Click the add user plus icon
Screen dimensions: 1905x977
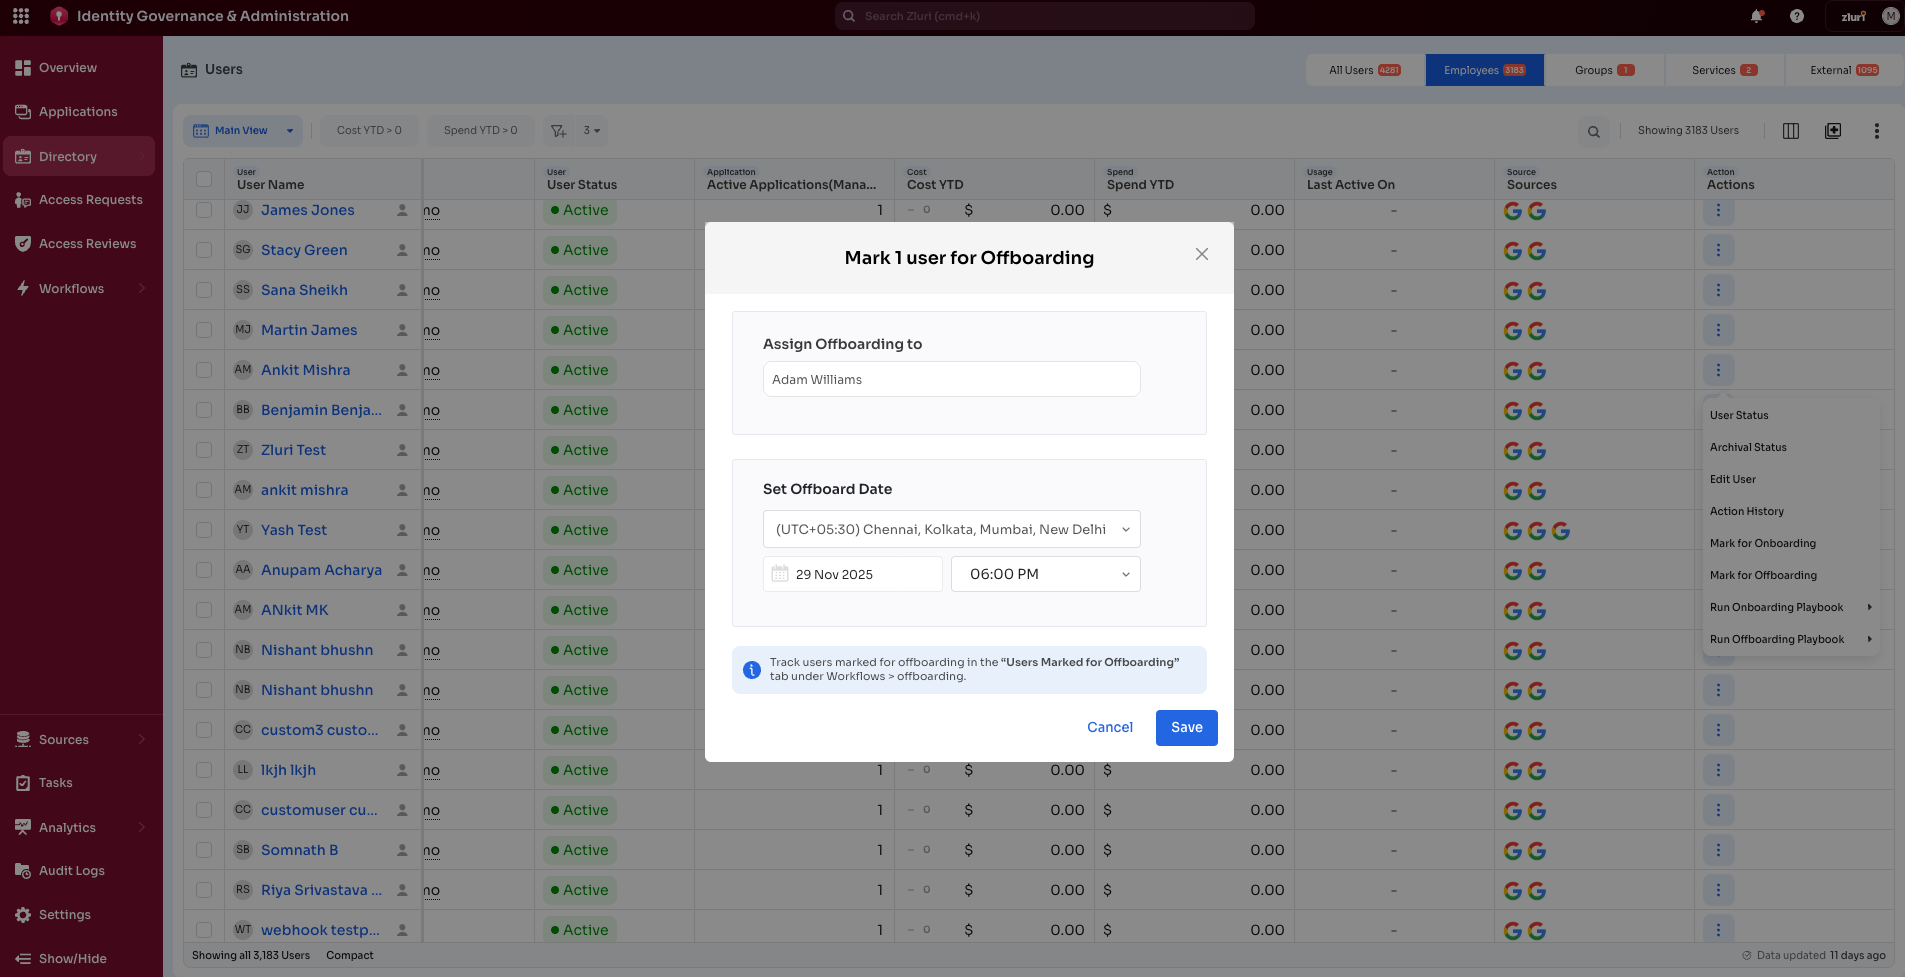tap(1833, 131)
